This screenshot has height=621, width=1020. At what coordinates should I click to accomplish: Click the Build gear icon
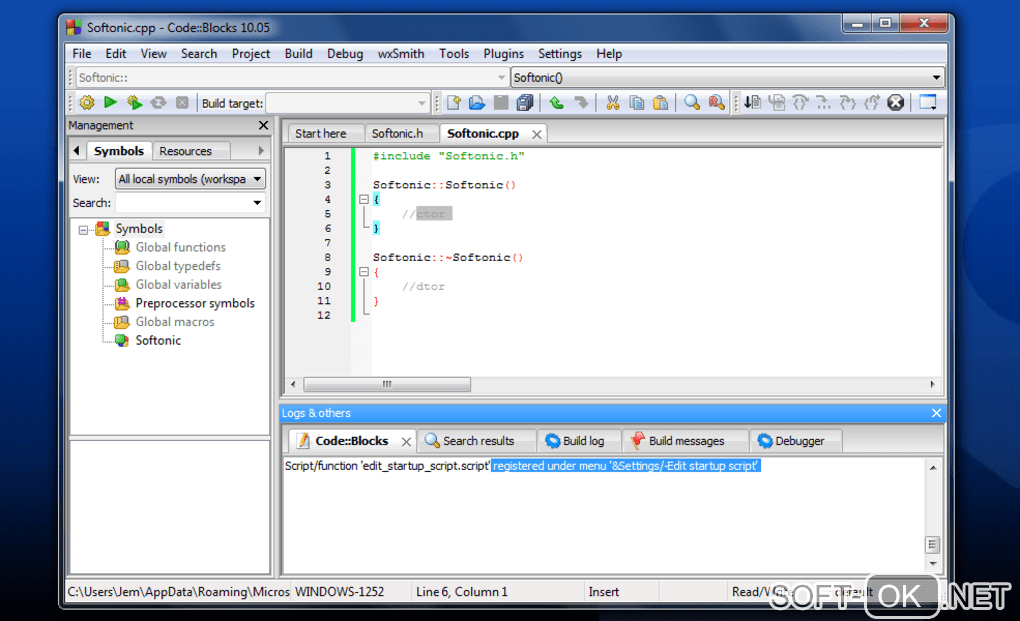(87, 103)
